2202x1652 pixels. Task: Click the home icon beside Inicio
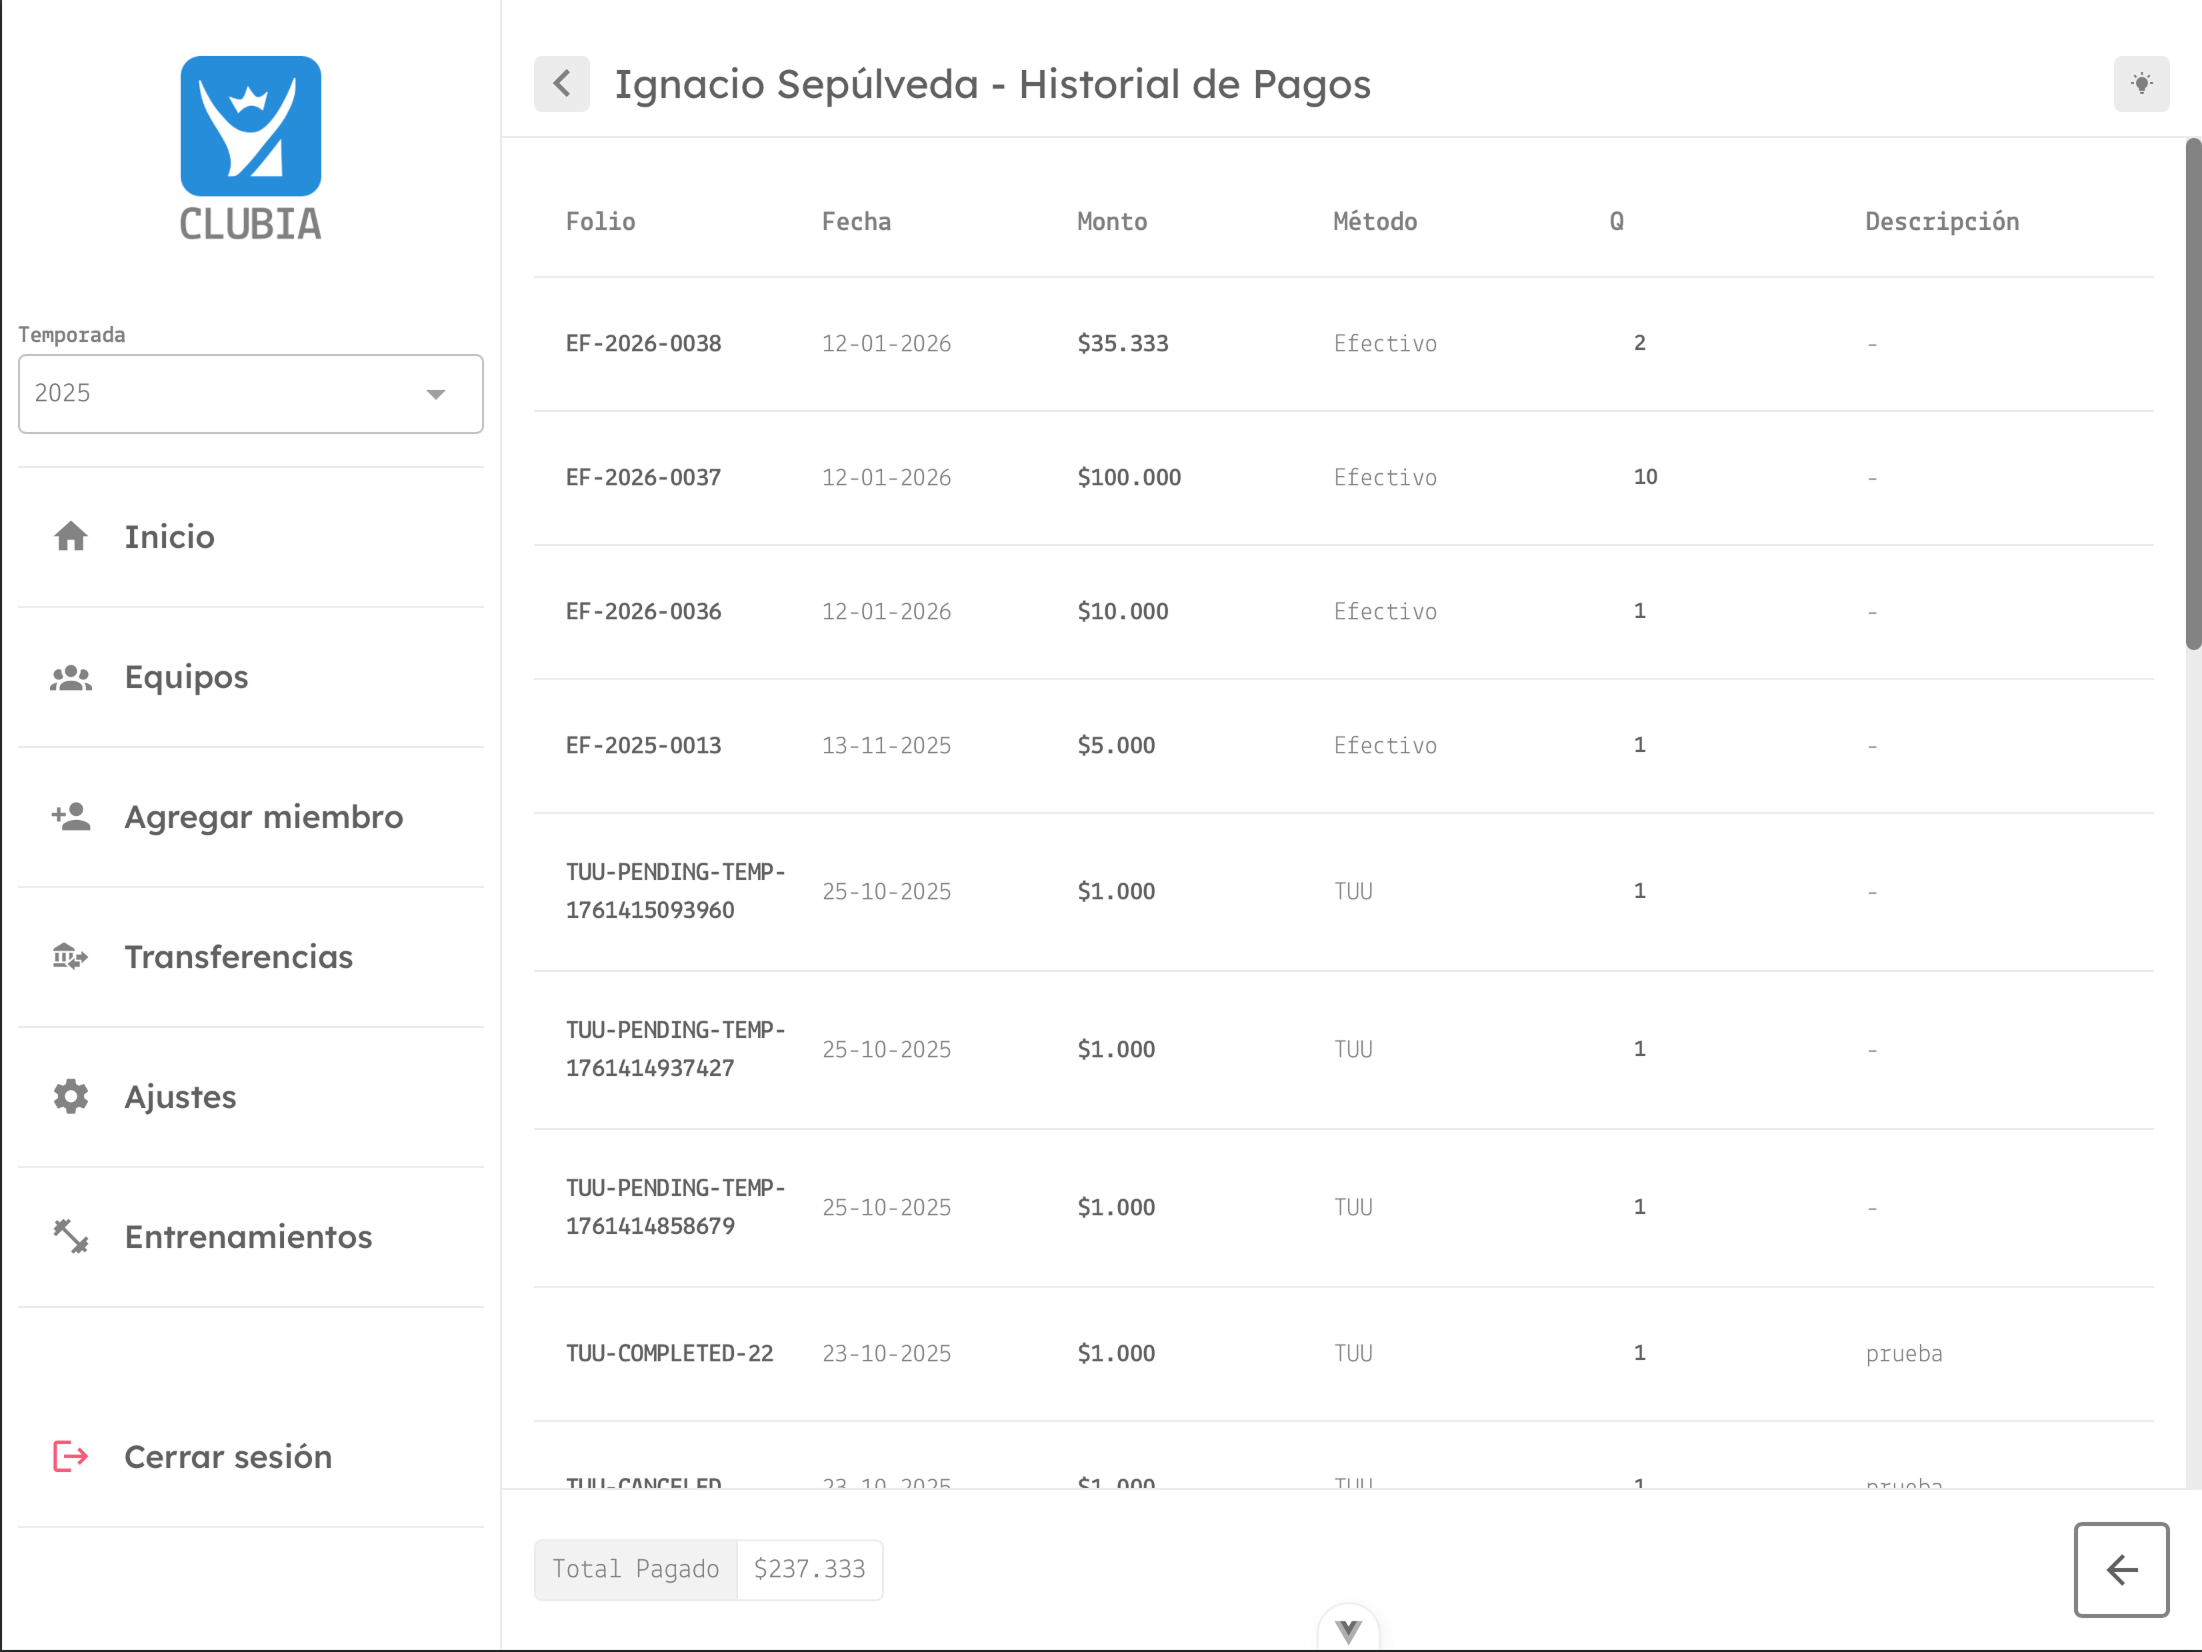click(70, 537)
